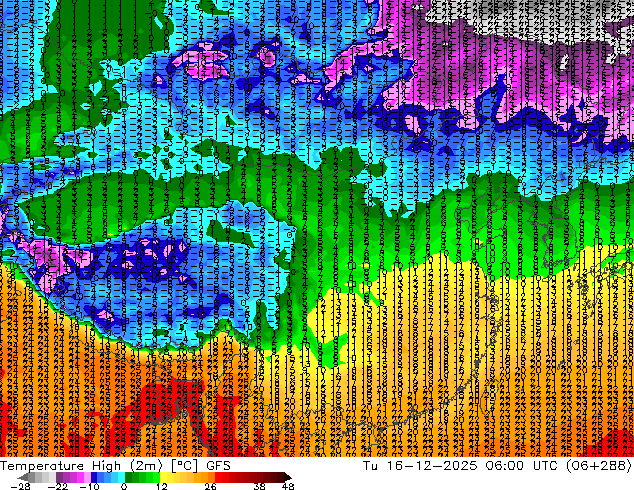
Task: Click the -22 legend label
Action: click(58, 486)
